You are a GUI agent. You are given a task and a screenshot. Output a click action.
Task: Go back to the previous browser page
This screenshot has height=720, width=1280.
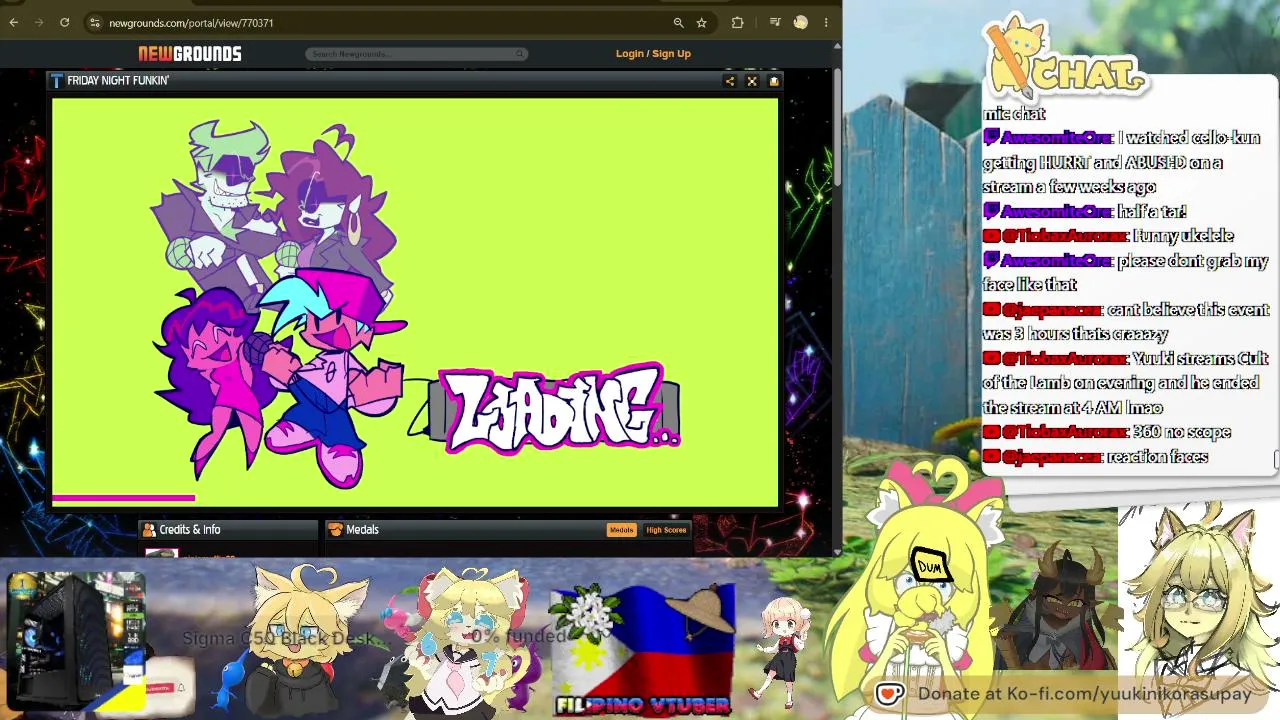14,22
